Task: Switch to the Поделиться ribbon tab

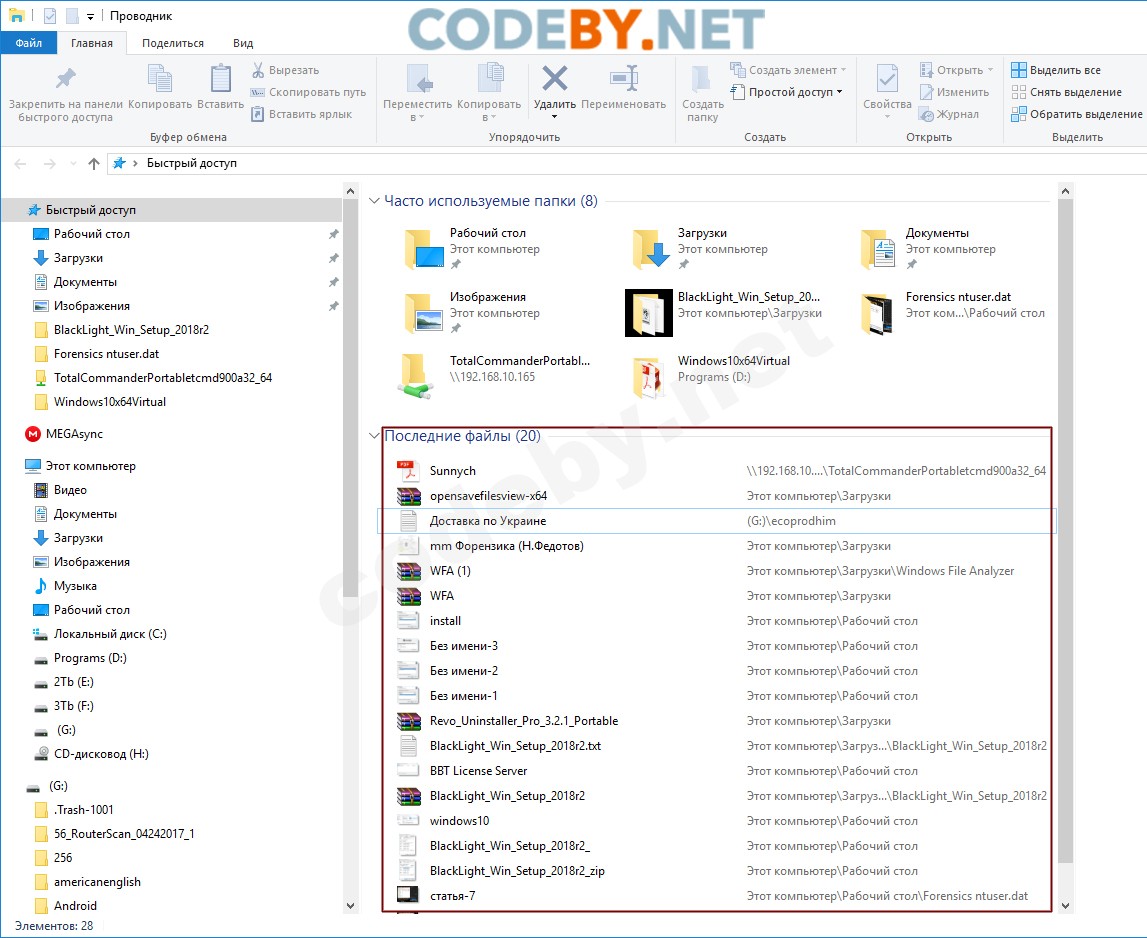Action: click(x=173, y=43)
